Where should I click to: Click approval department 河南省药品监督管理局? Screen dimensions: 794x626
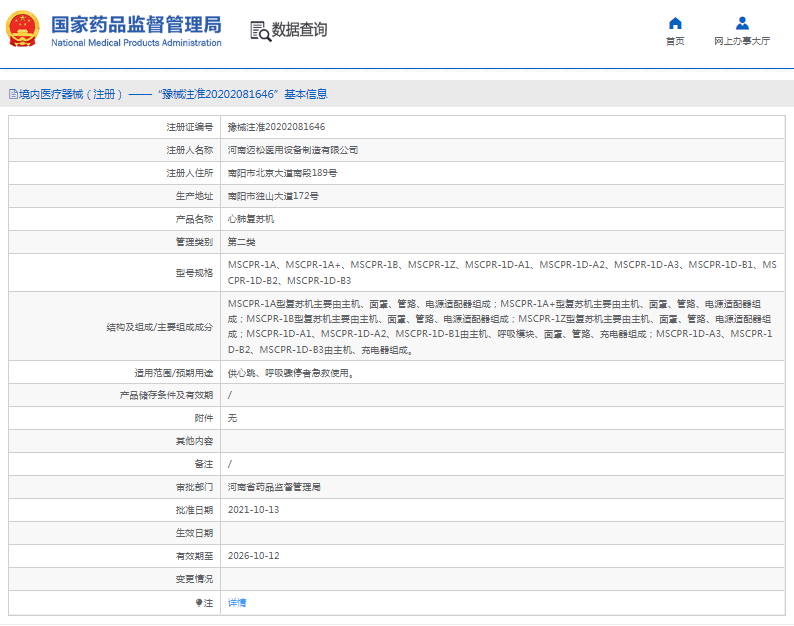pos(274,487)
